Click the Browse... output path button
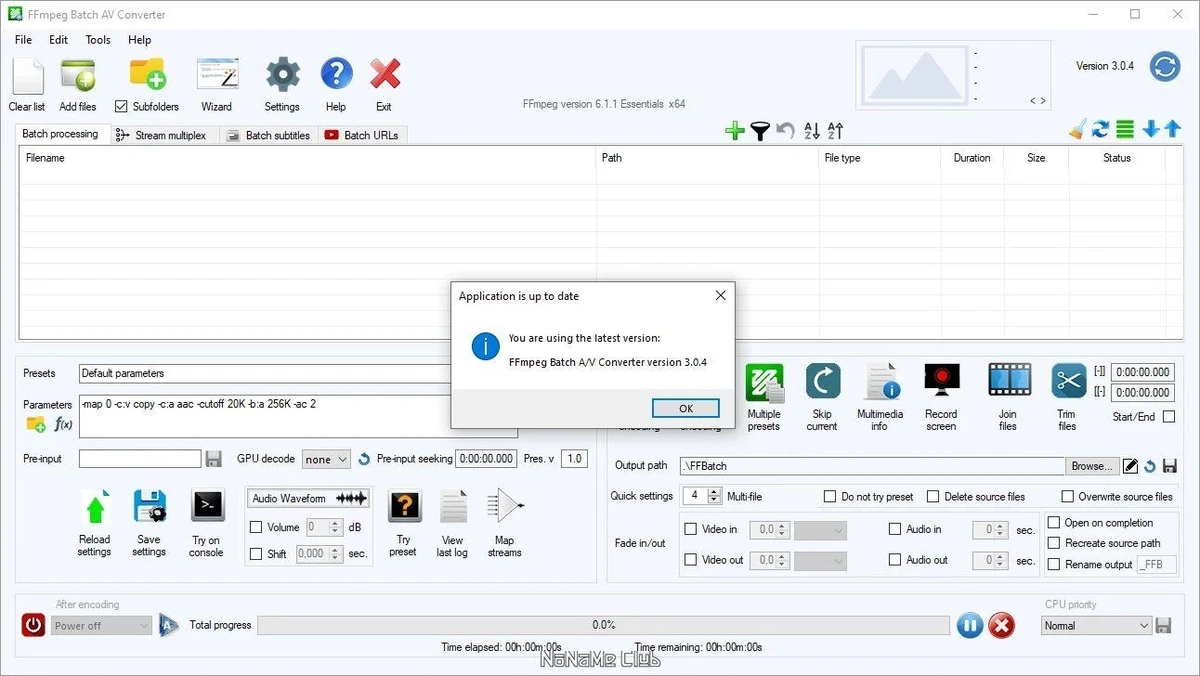Screen dimensions: 1200x676 [1092, 466]
